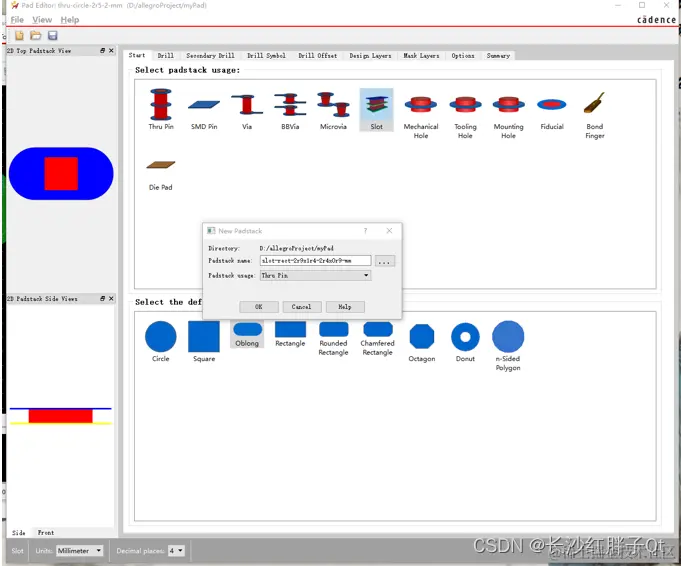Click Help in New Padstack dialog
The height and width of the screenshot is (566, 681).
click(345, 307)
